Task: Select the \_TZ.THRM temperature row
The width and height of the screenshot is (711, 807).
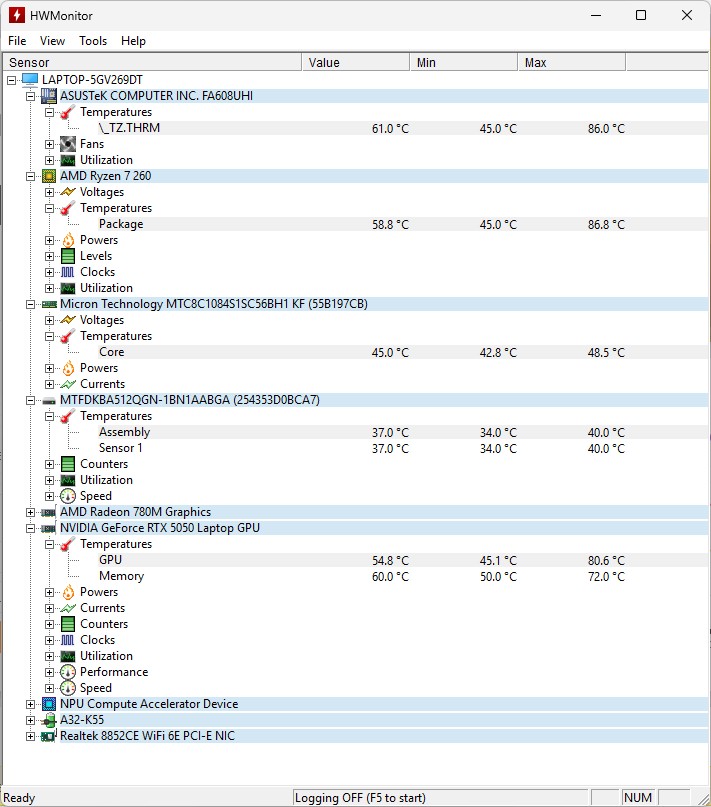Action: coord(403,128)
